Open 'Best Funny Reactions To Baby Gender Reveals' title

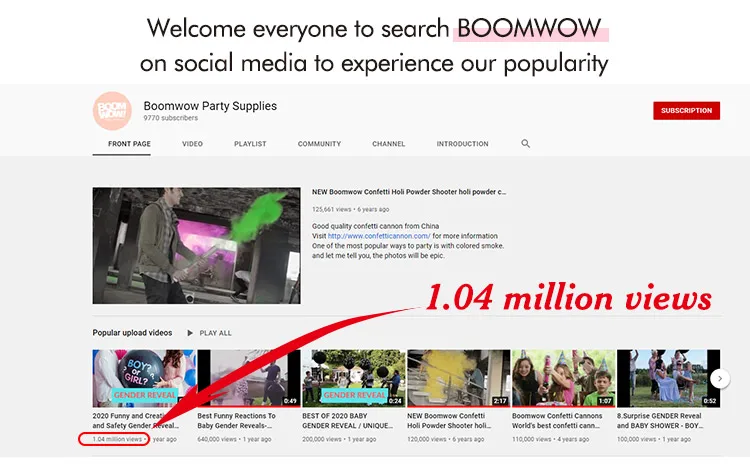coord(236,421)
